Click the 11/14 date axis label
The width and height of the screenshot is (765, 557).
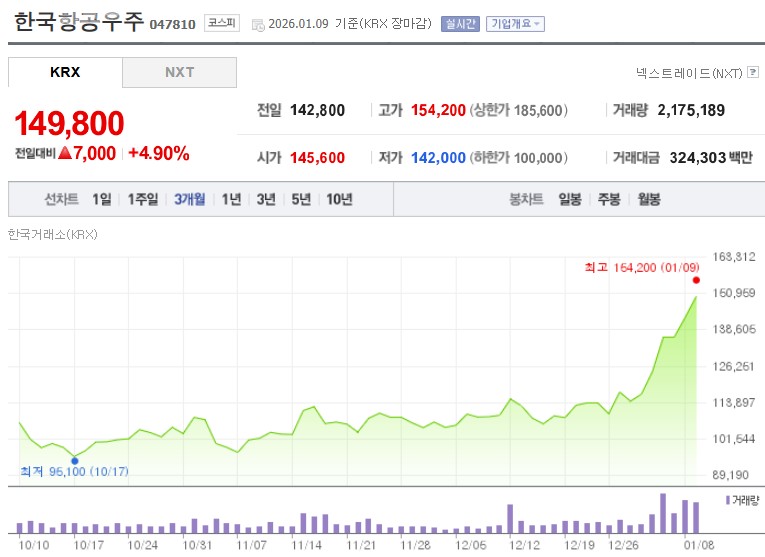[306, 545]
